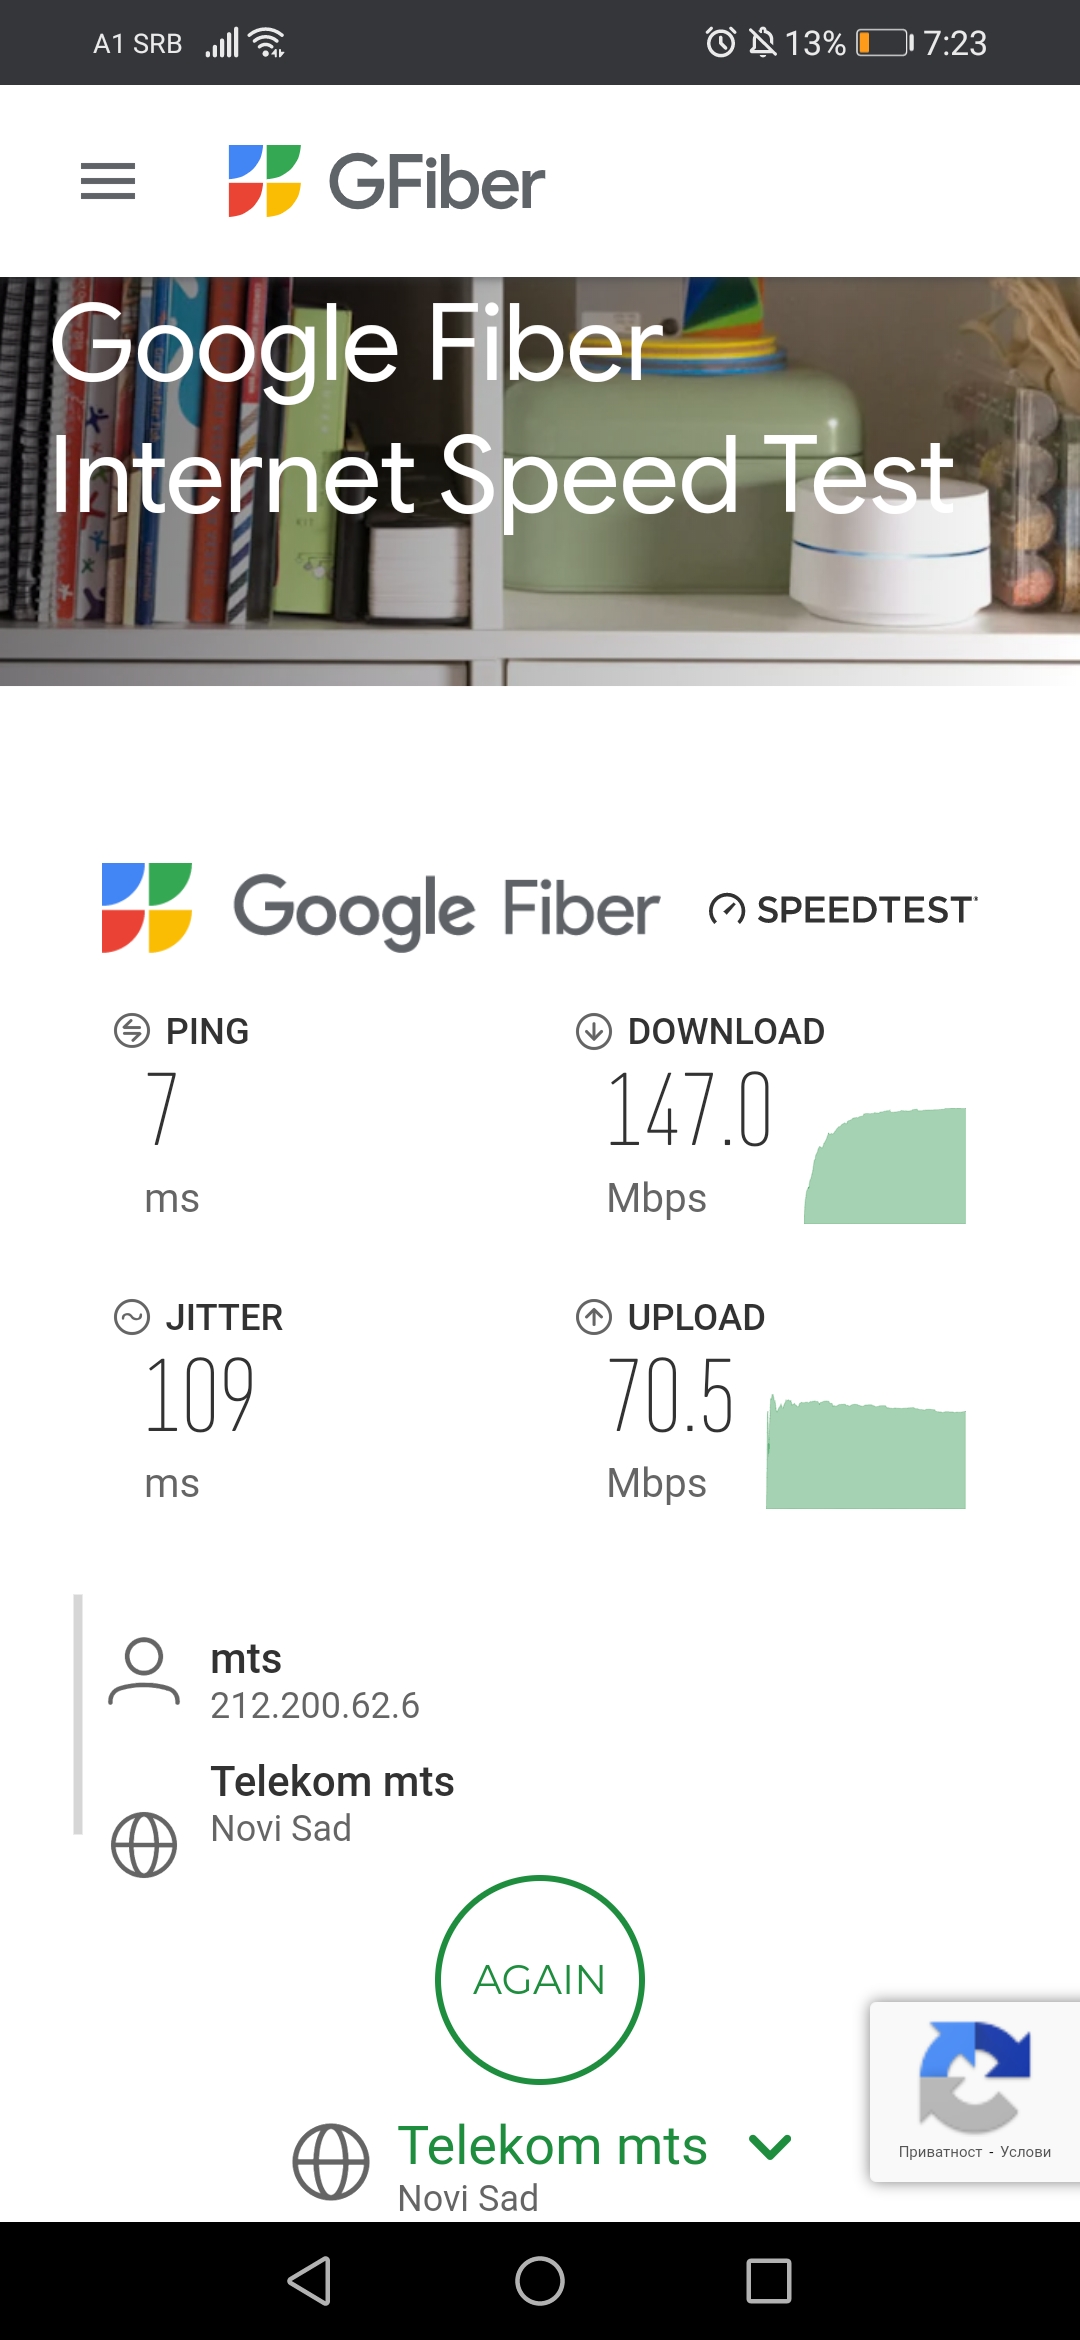Click the globe icon beside Telekom mts Novi Sad
1080x2340 pixels.
tap(144, 1844)
